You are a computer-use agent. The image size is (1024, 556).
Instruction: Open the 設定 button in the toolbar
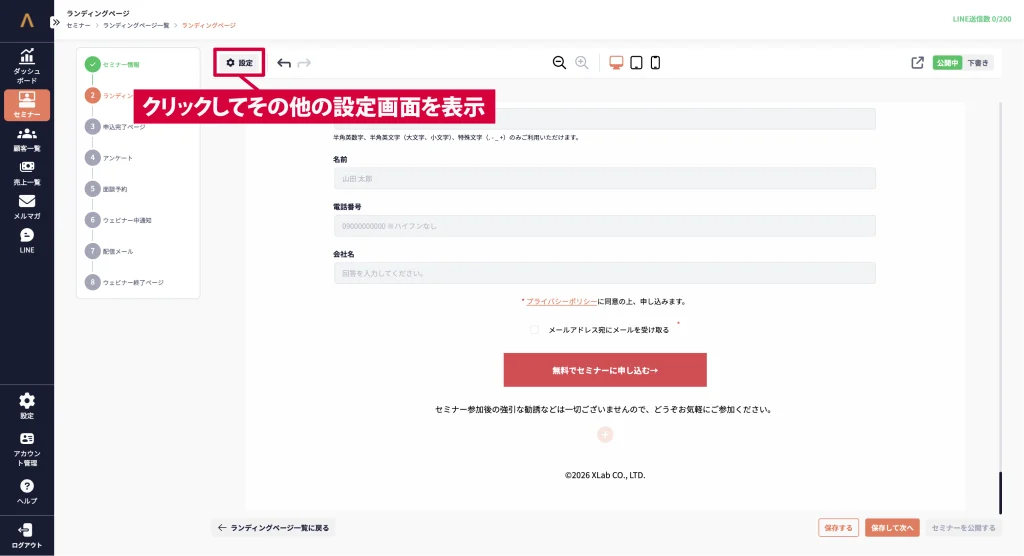point(239,63)
